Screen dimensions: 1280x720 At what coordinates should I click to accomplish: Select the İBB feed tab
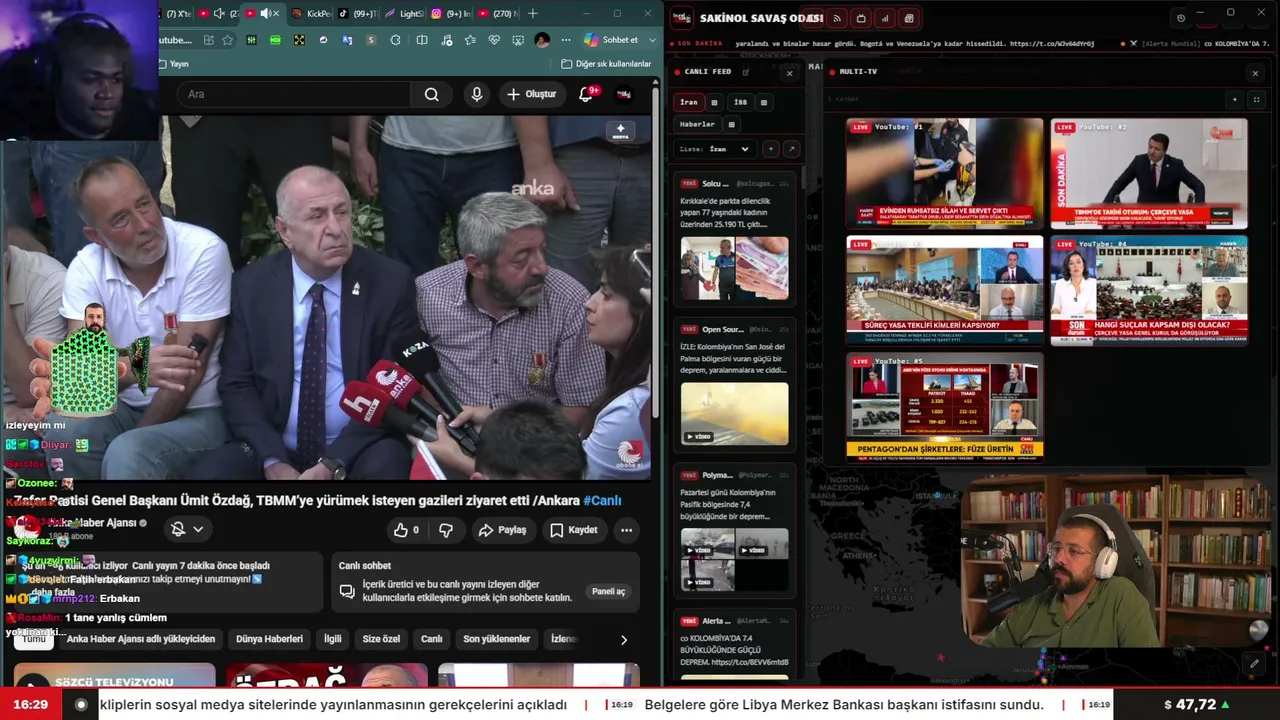[x=740, y=102]
